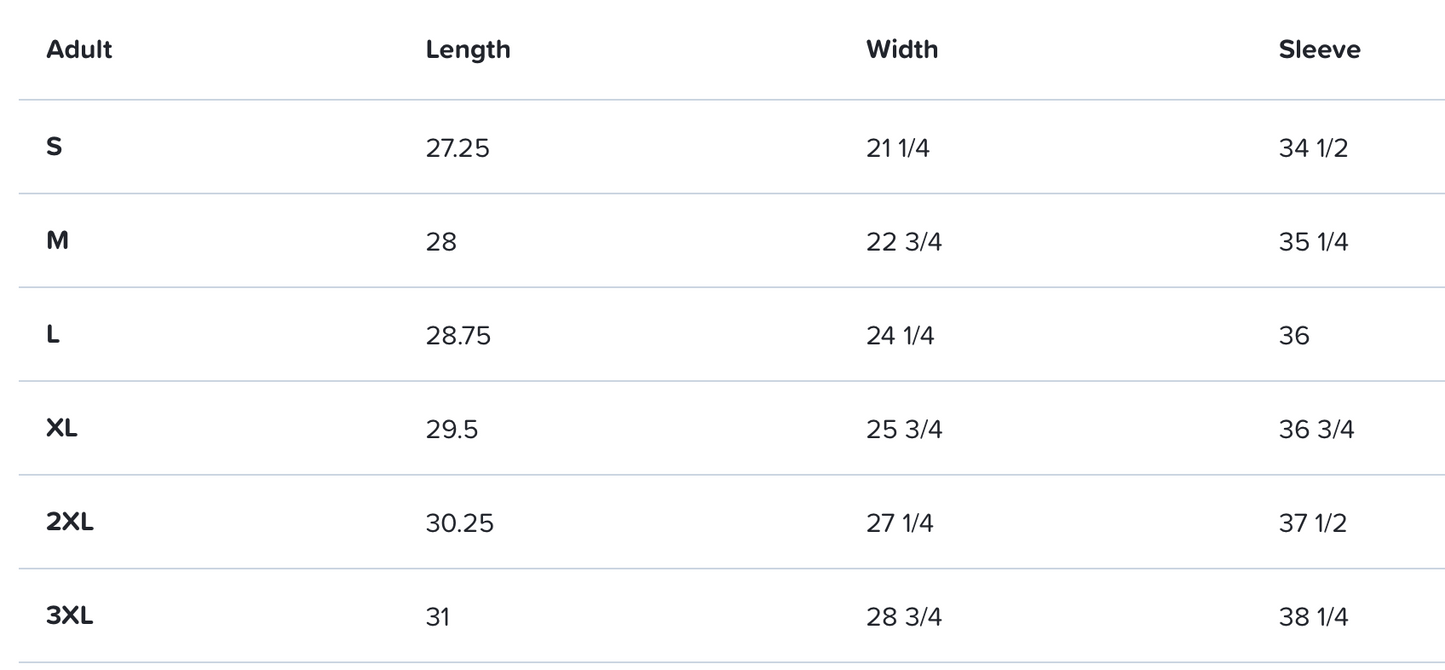This screenshot has height=670, width=1445.
Task: Click the 25 3/4 width cell
Action: coord(904,430)
